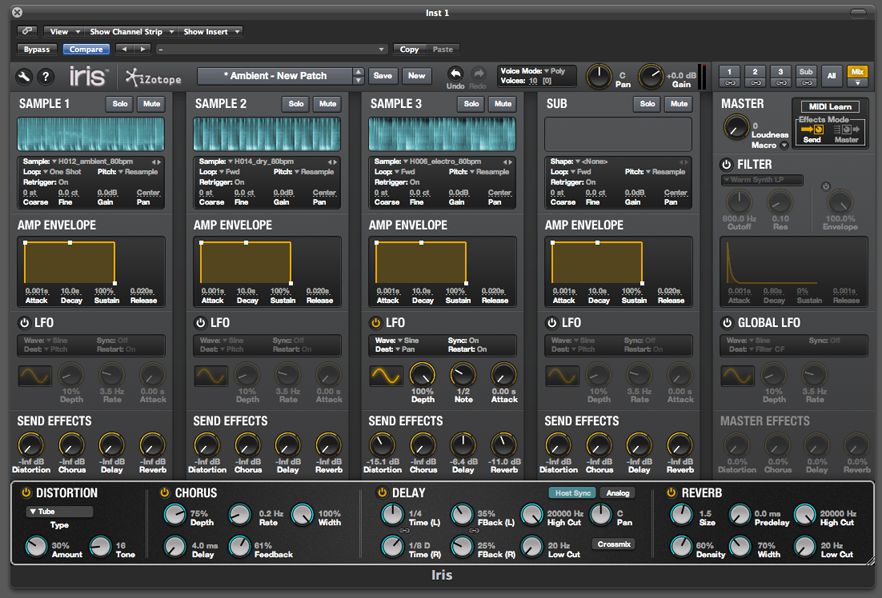Toggle Sample 2 LFO power button

[x=200, y=323]
